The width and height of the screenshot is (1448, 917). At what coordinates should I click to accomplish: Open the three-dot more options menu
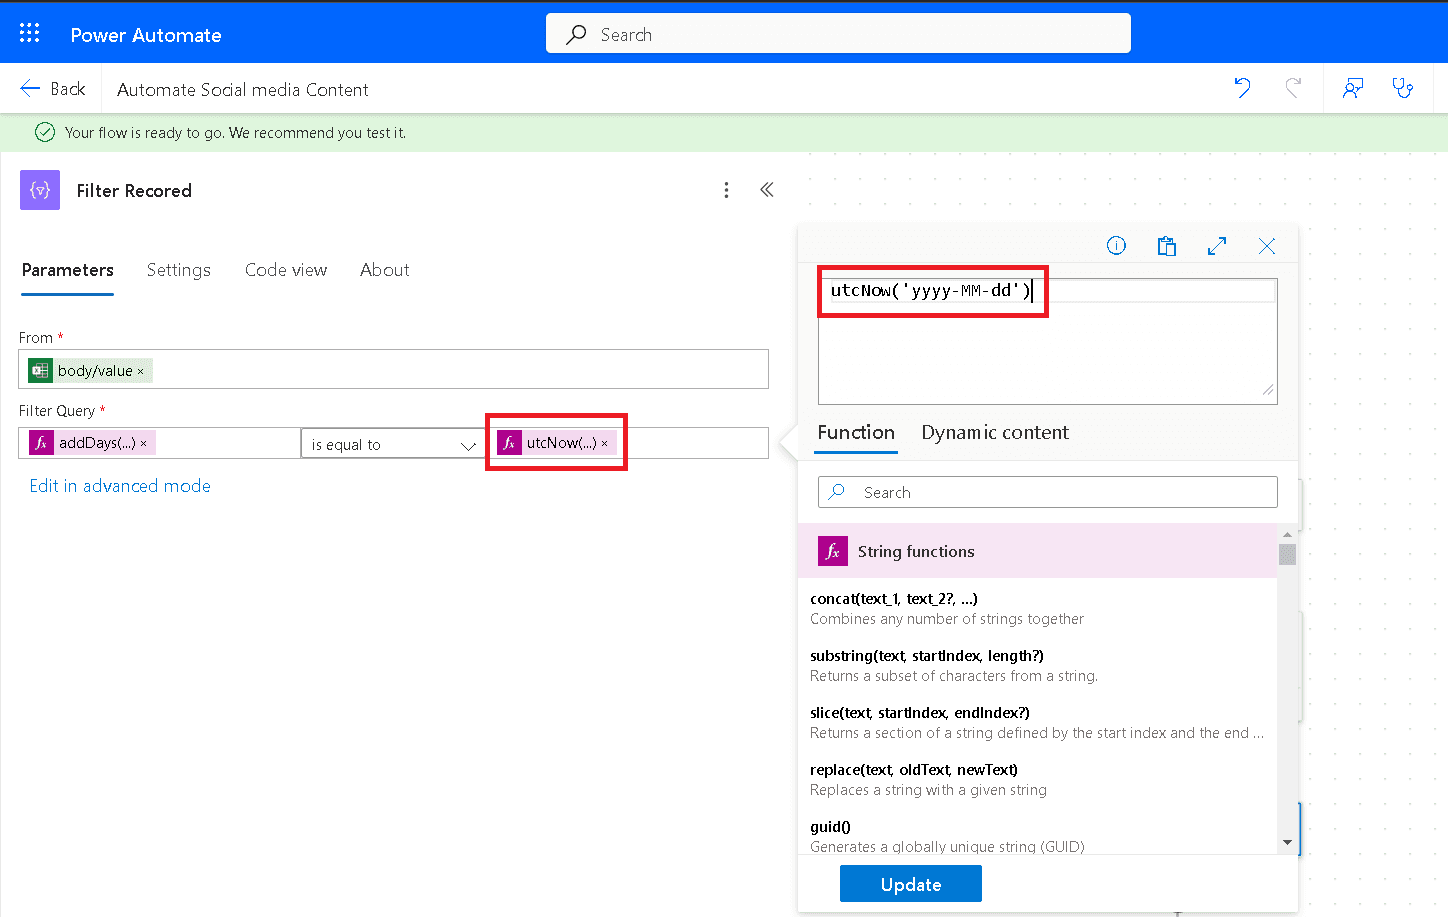pos(726,190)
